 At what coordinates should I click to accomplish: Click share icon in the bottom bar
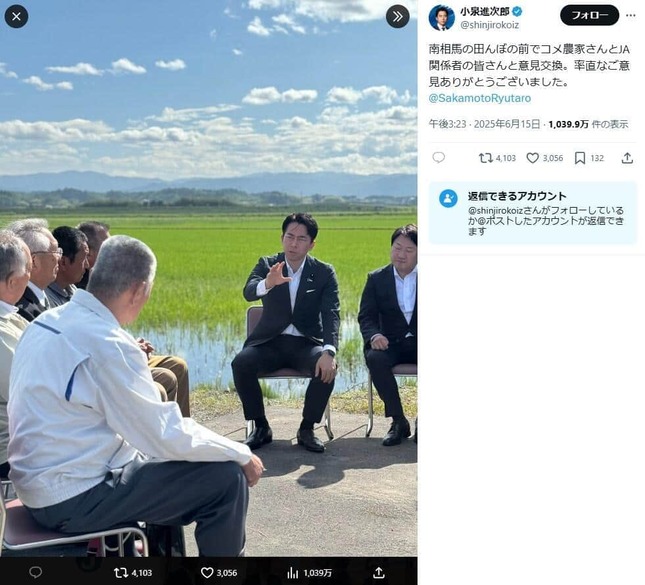[378, 572]
